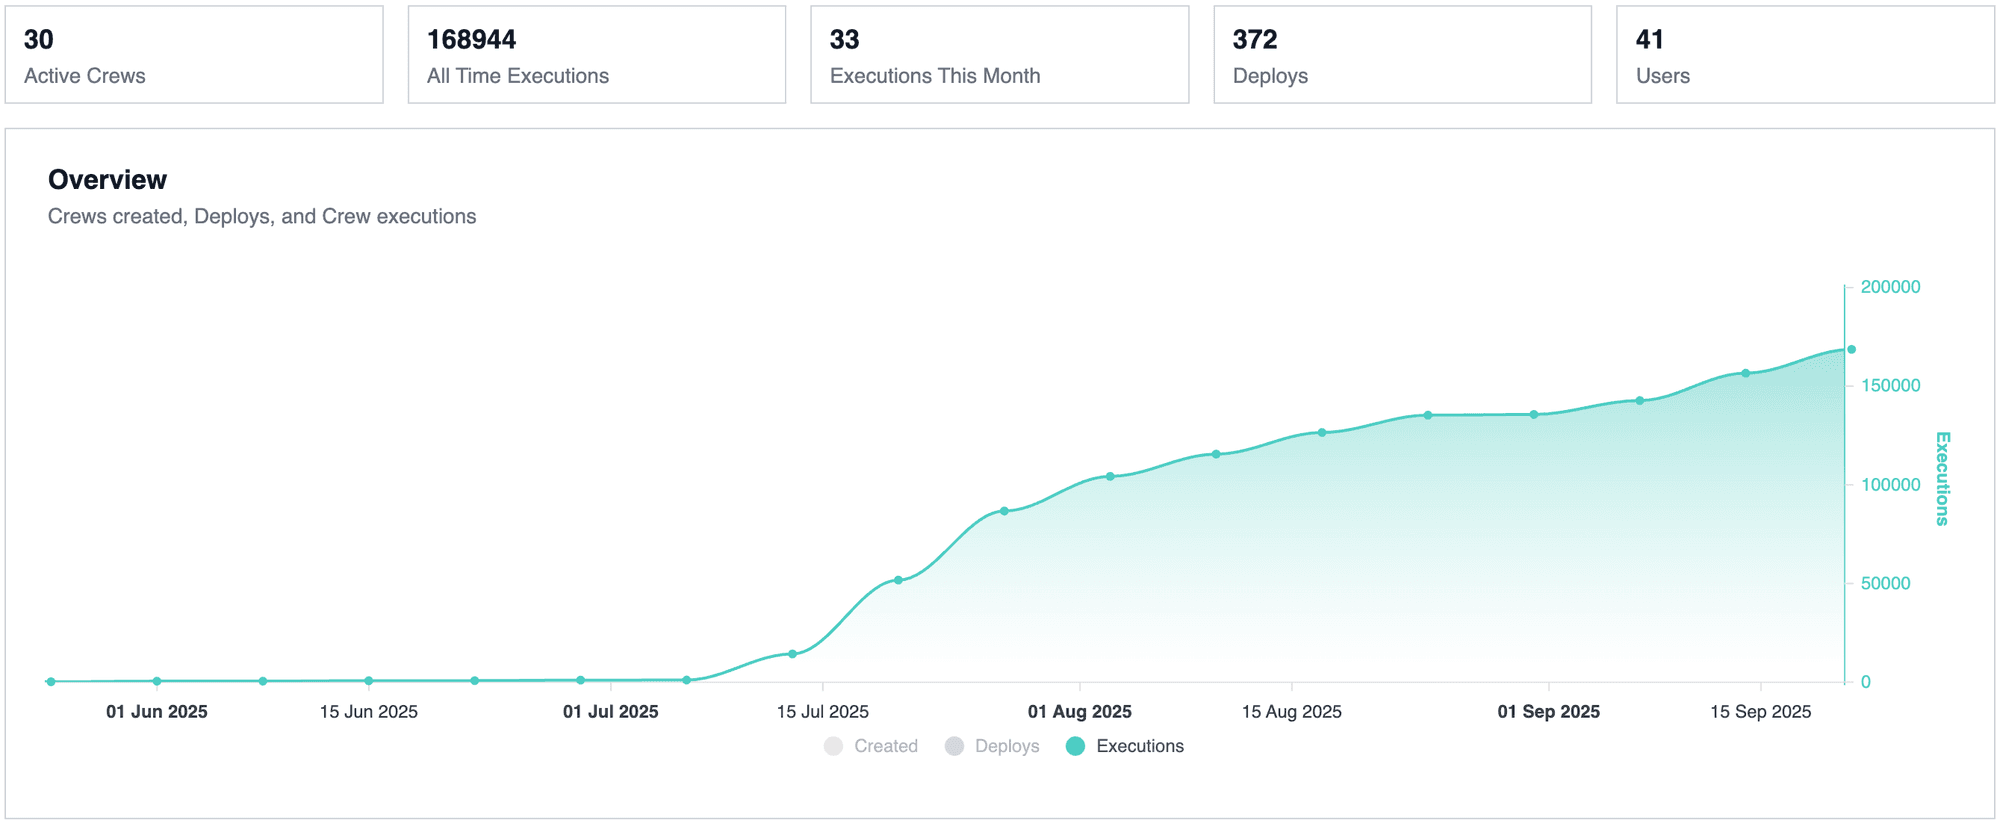The height and width of the screenshot is (826, 2000).
Task: Click the data point near 01 Aug 2025
Action: point(1110,476)
